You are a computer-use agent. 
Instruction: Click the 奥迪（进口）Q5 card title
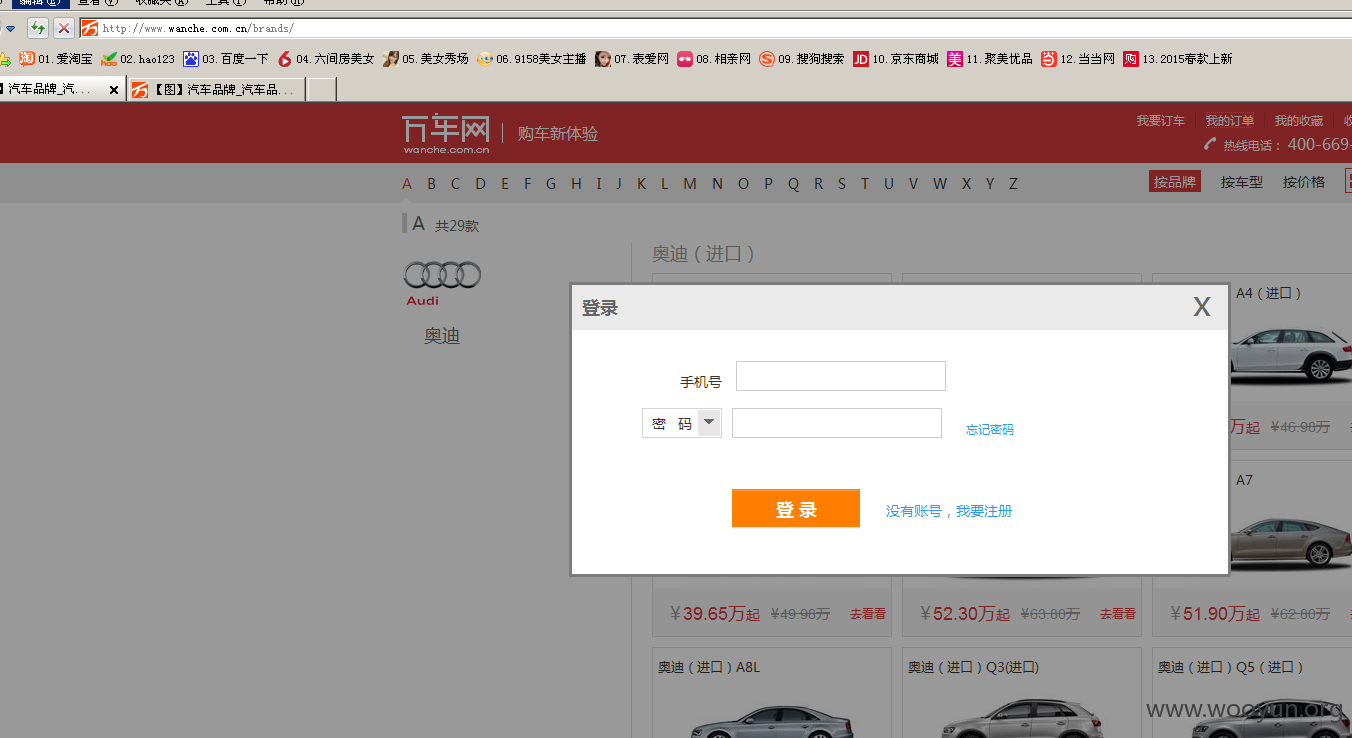pos(1231,667)
